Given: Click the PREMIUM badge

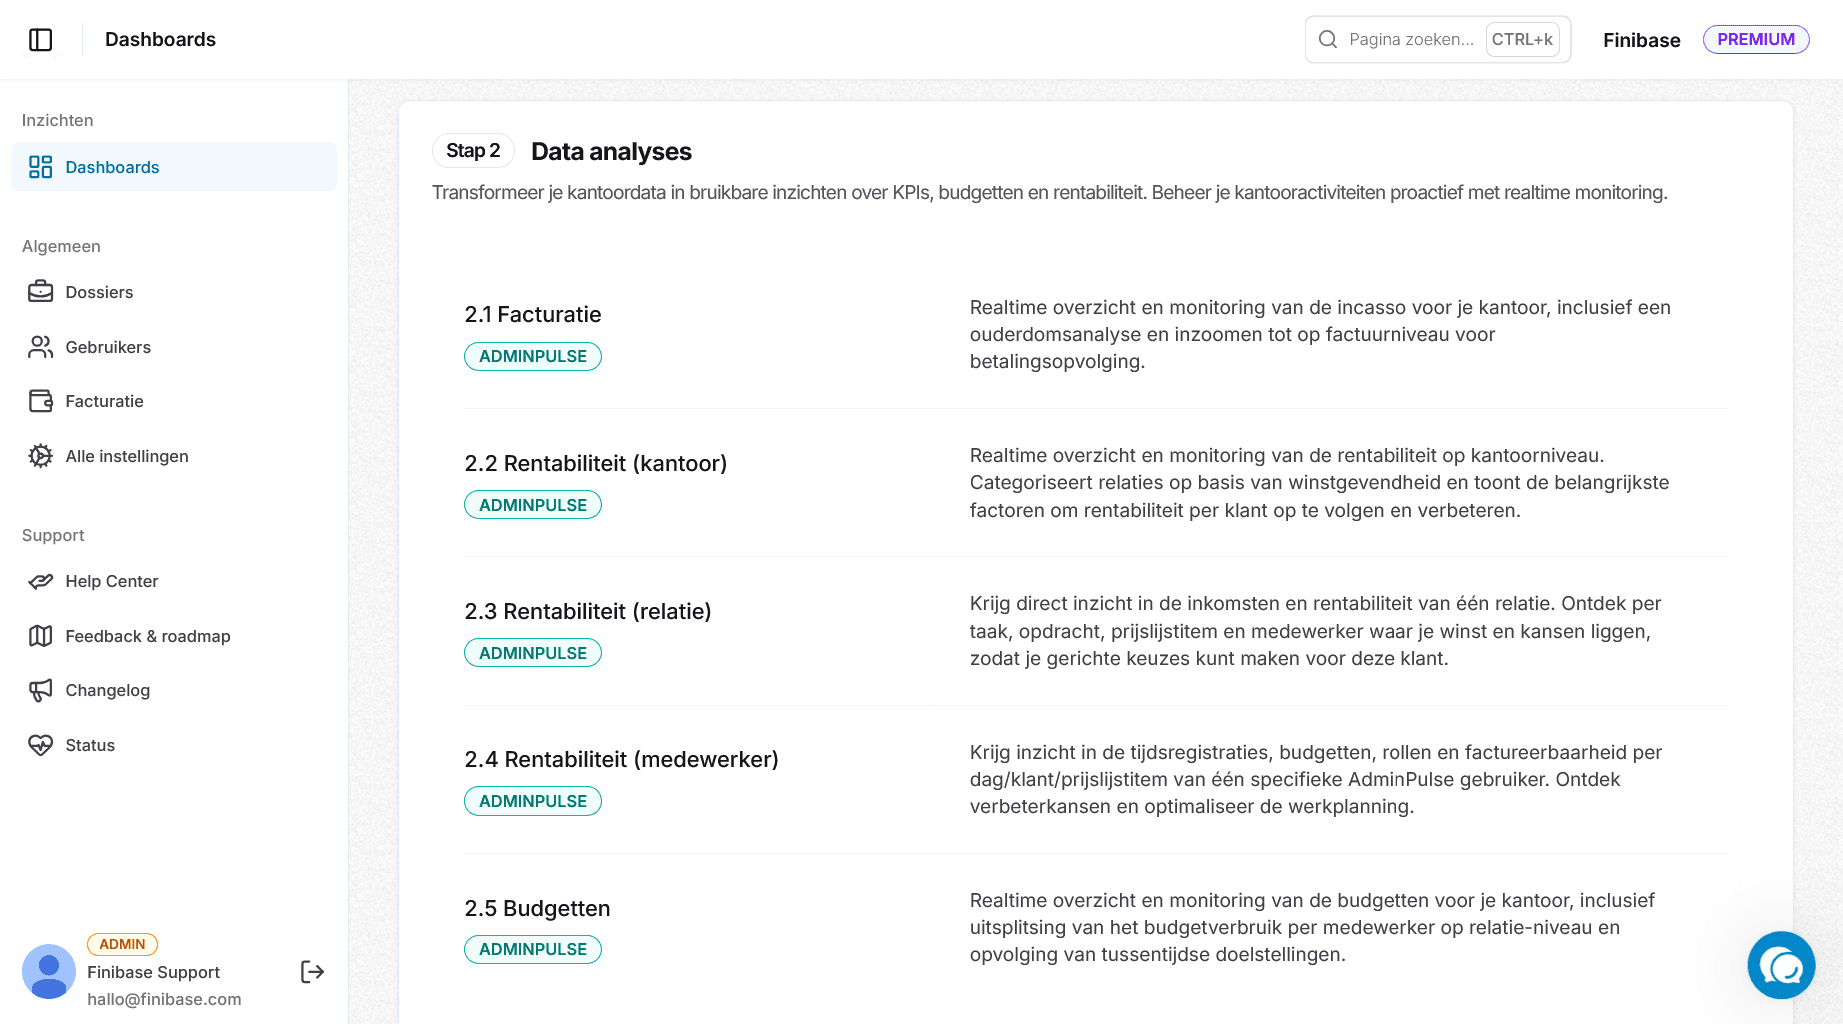Looking at the screenshot, I should click(1756, 39).
